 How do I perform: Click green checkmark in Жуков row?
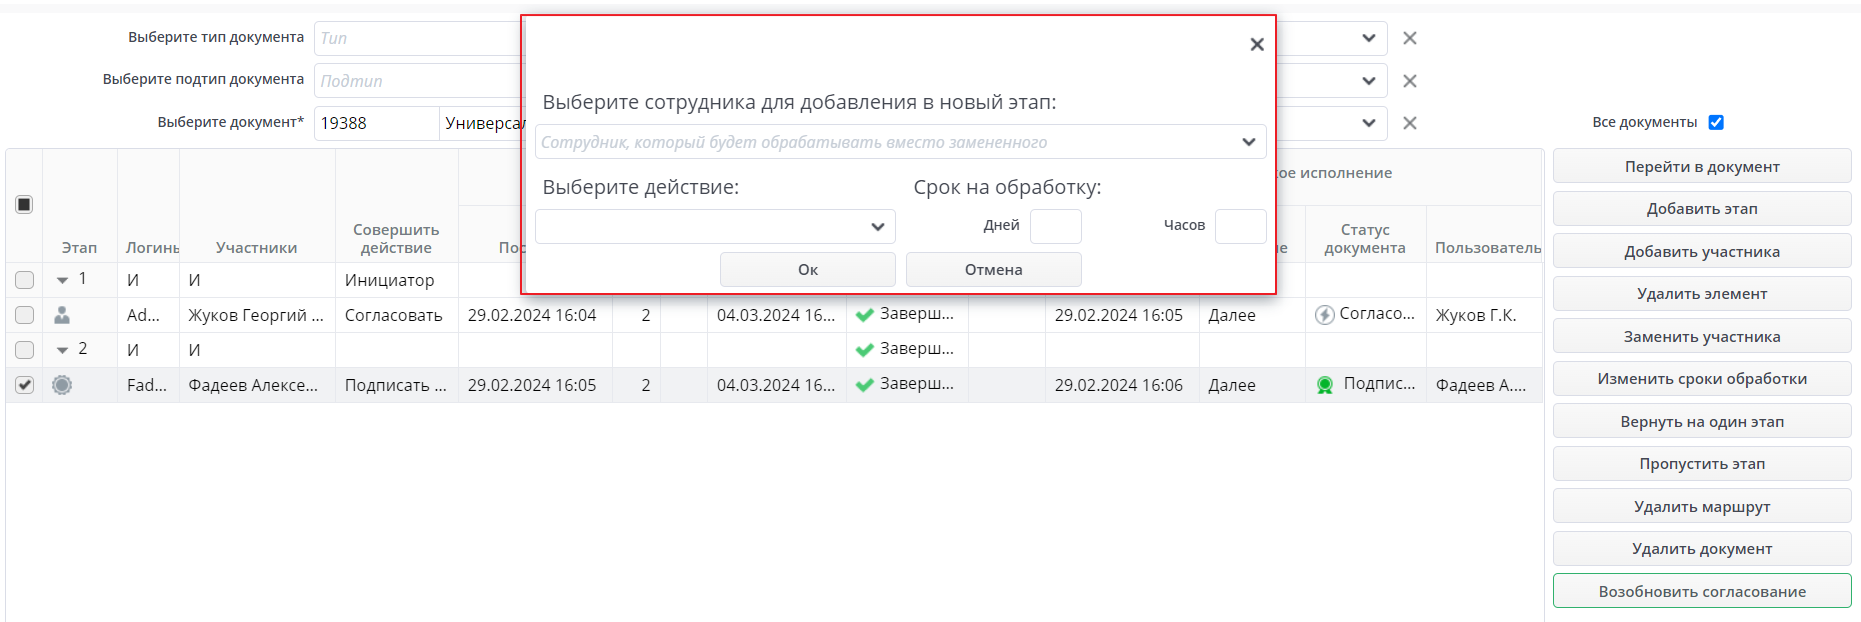click(x=865, y=315)
